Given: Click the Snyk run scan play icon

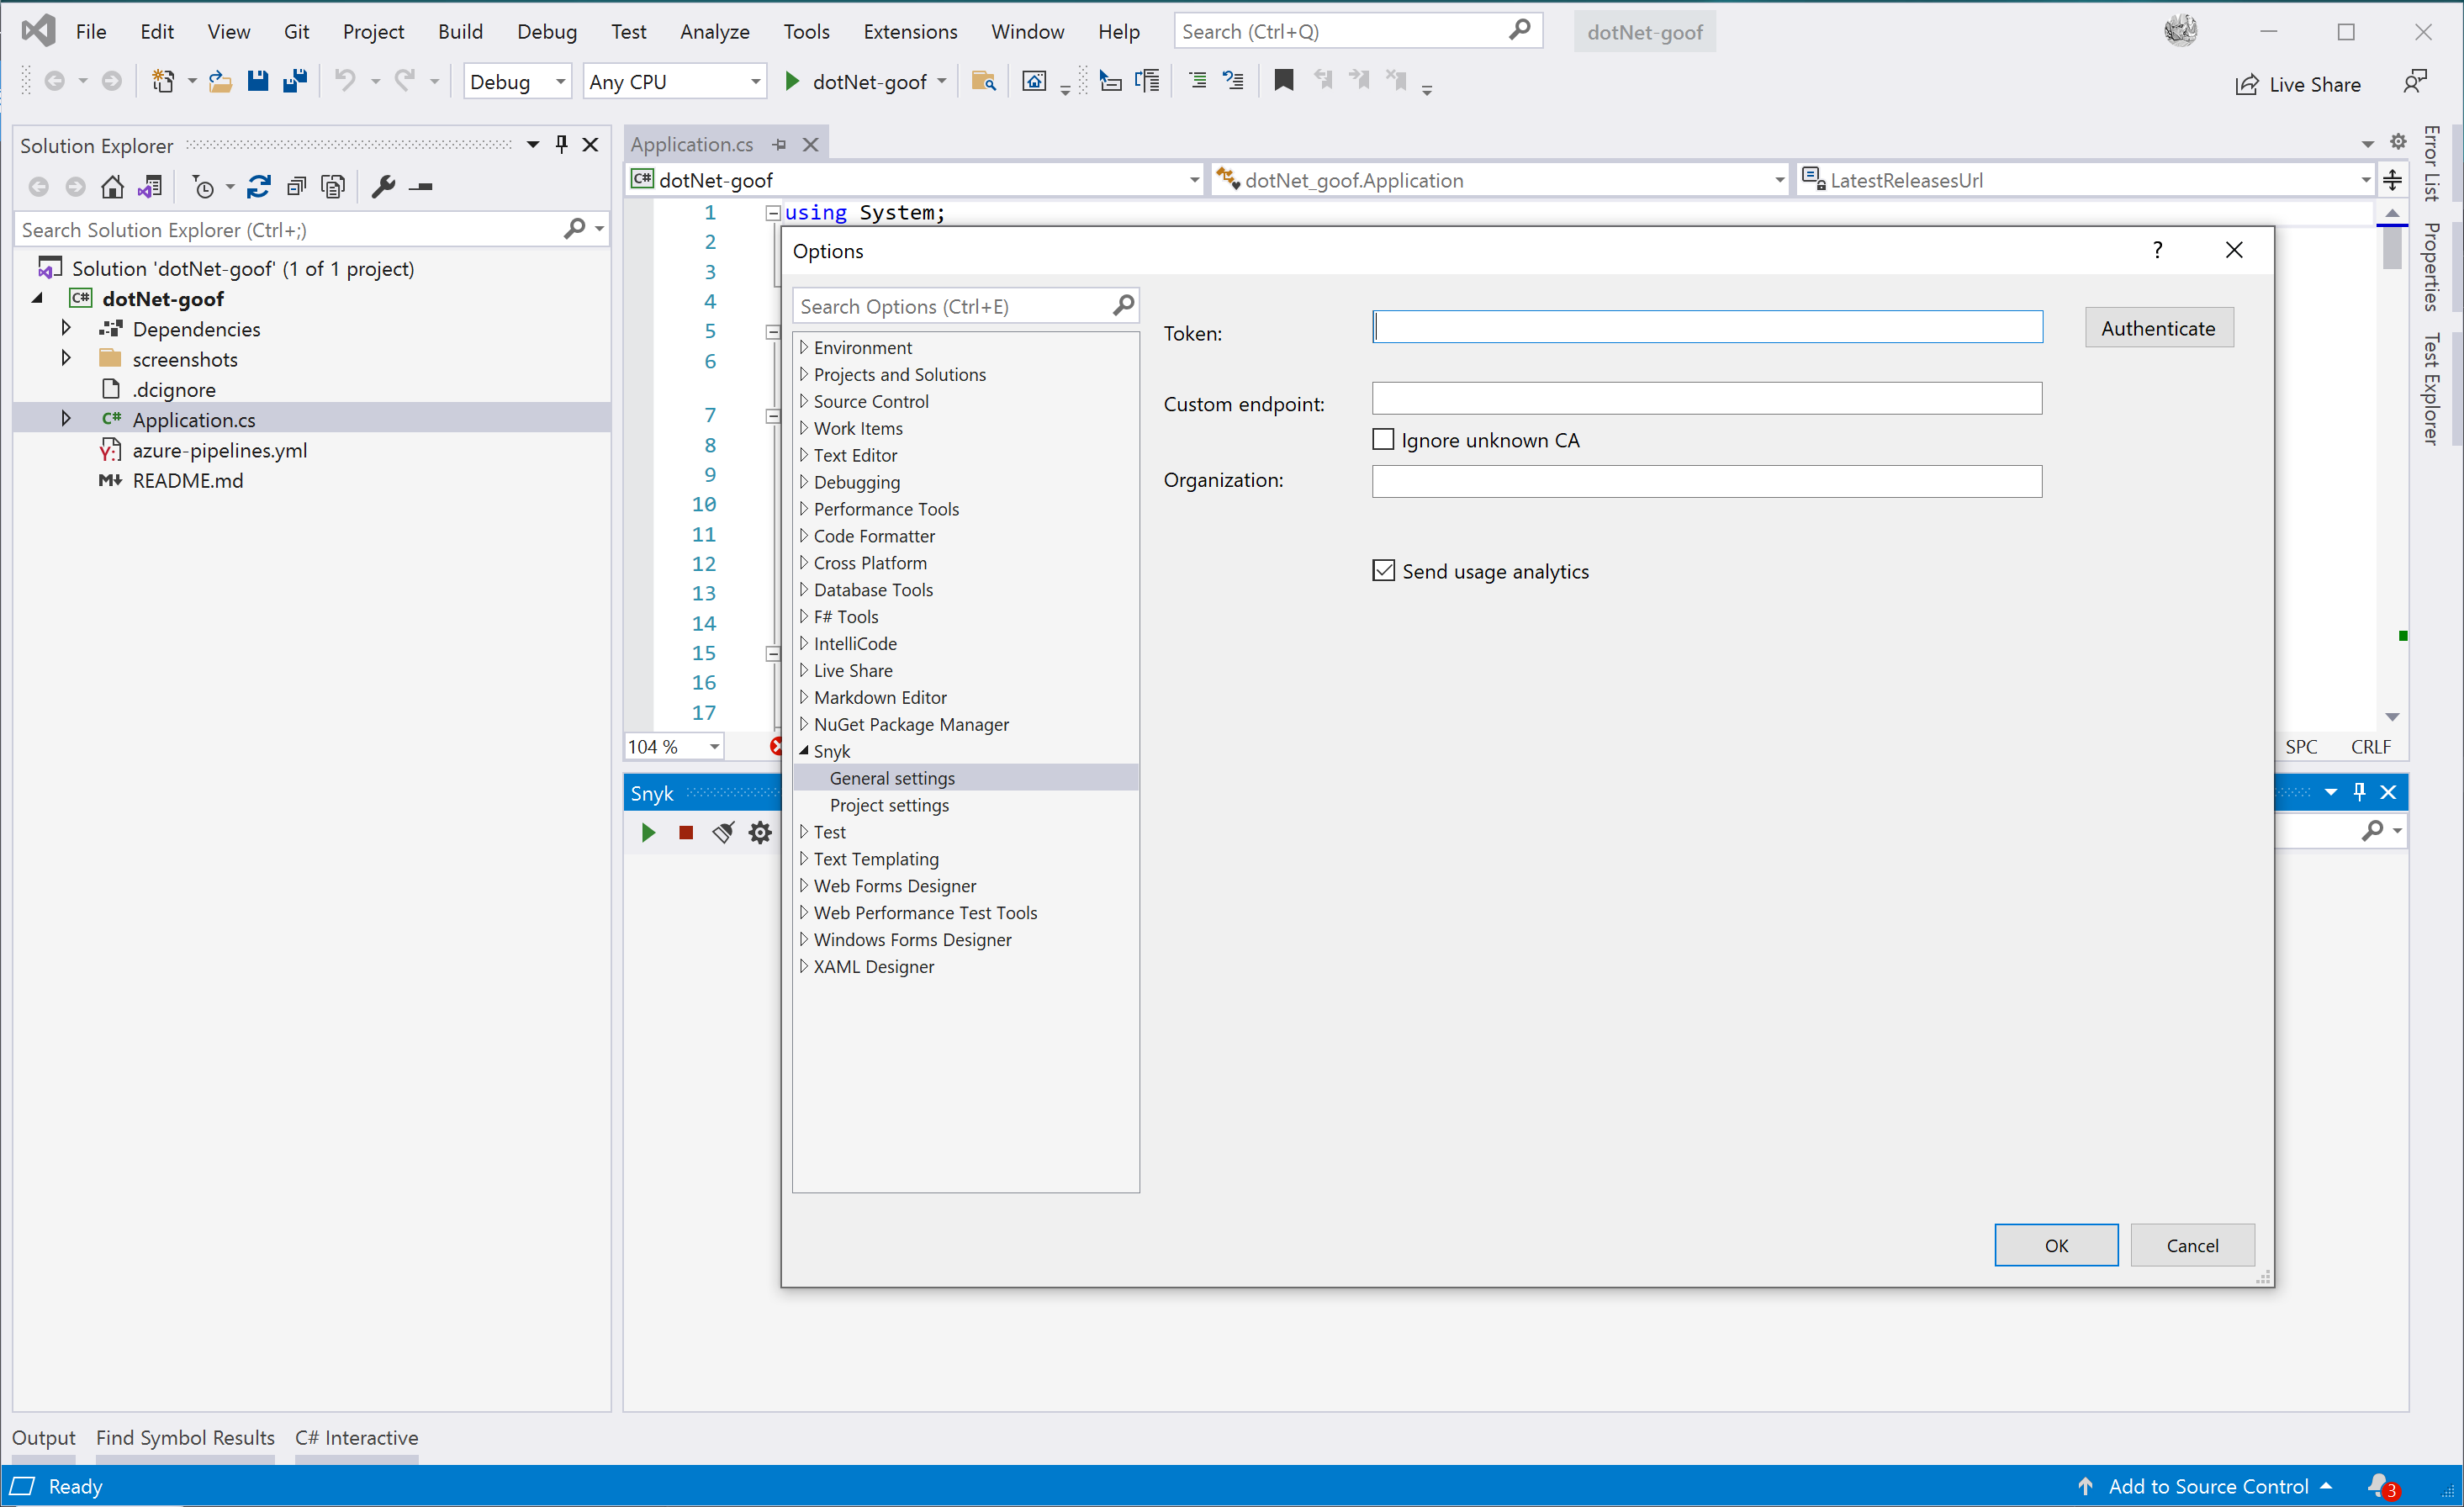Looking at the screenshot, I should pyautogui.click(x=648, y=832).
